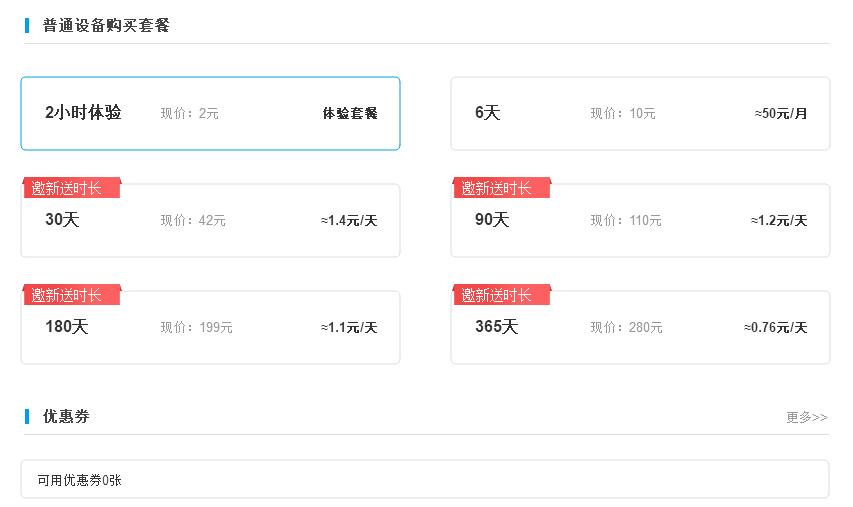Image resolution: width=853 pixels, height=507 pixels.
Task: Click the 优惠券 section heading
Action: (x=66, y=416)
